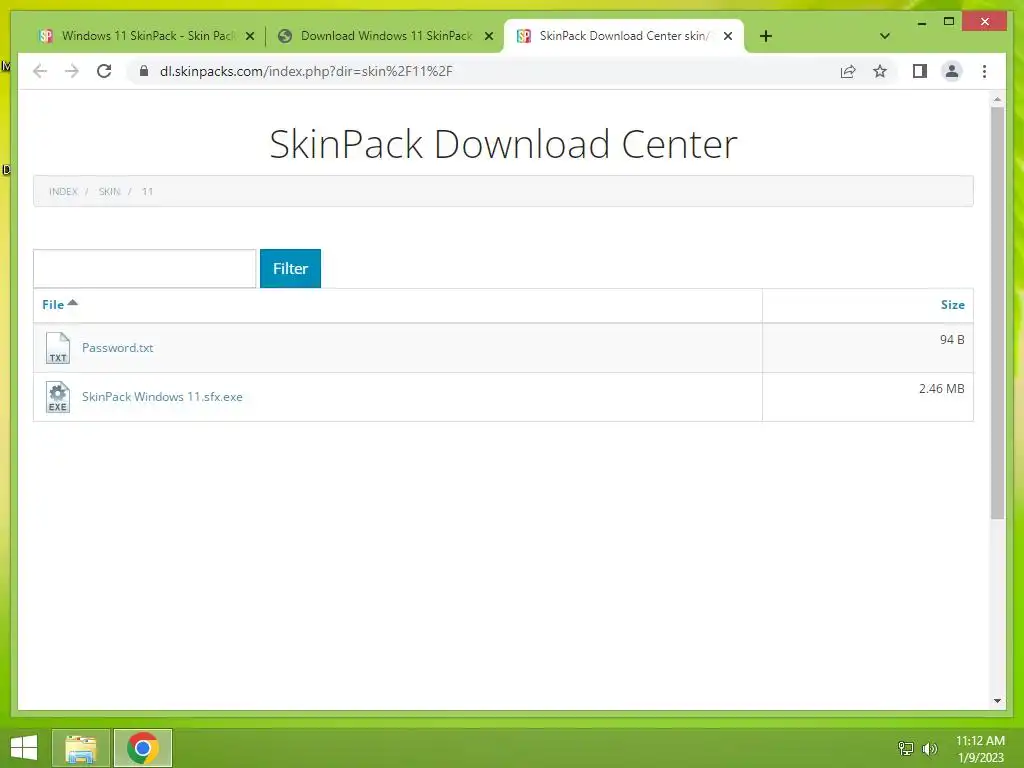Image resolution: width=1024 pixels, height=768 pixels.
Task: Sort by the Size column header
Action: [x=952, y=304]
